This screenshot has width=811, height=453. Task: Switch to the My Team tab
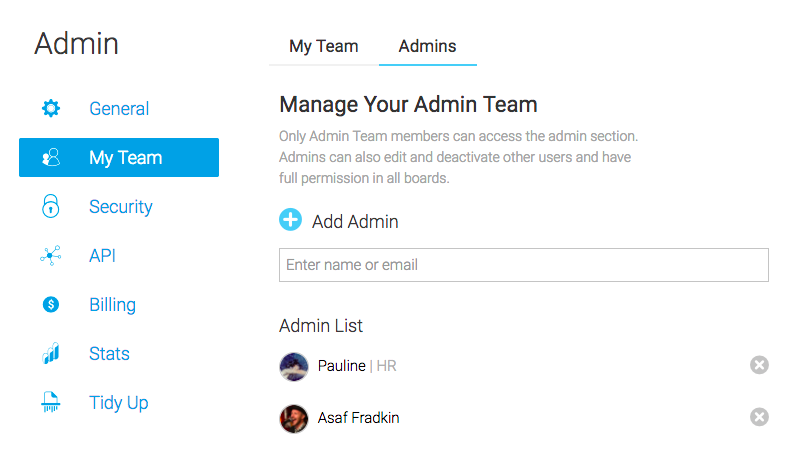324,46
